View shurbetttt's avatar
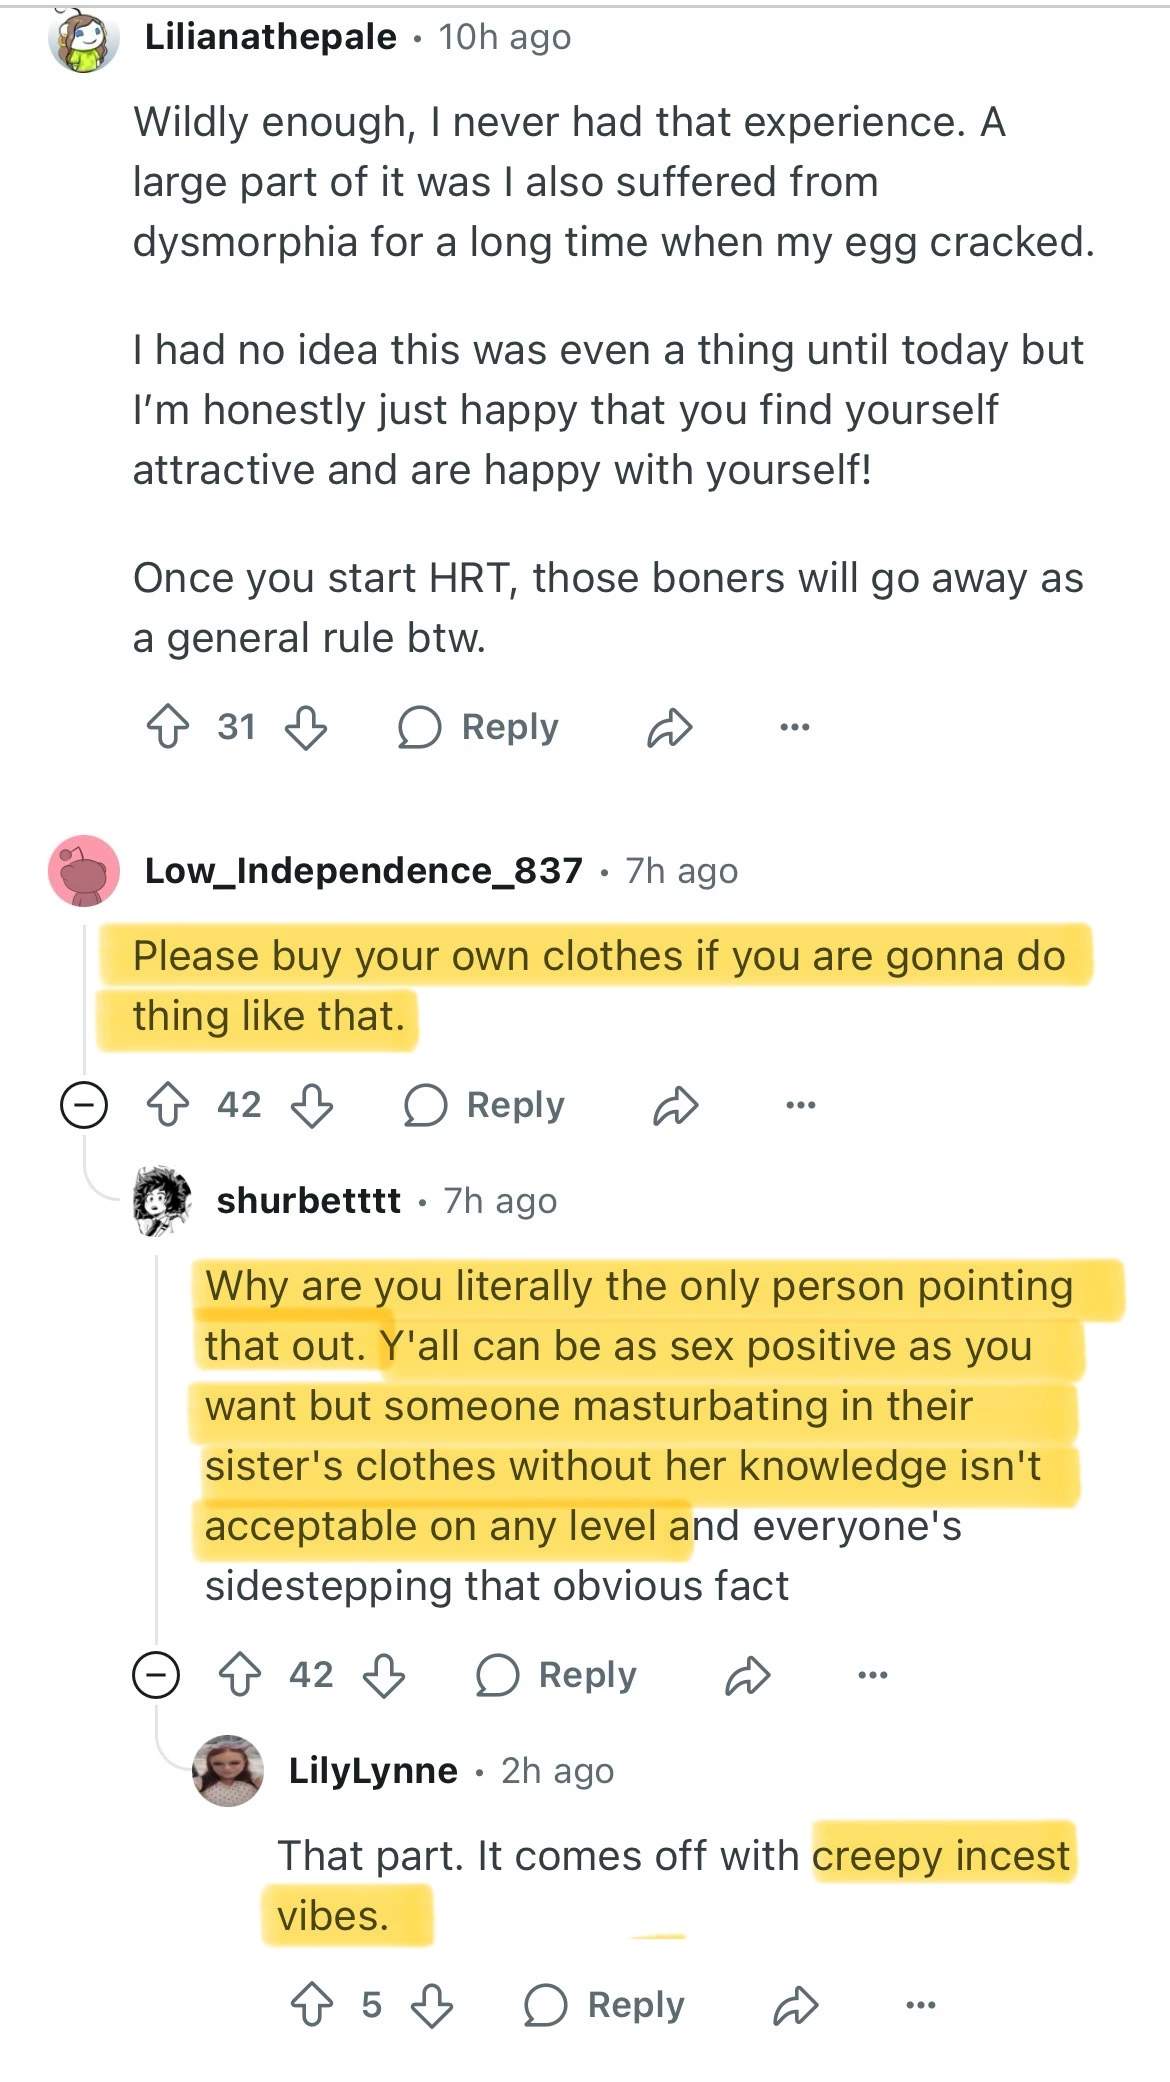1170x2082 pixels. pos(161,1200)
